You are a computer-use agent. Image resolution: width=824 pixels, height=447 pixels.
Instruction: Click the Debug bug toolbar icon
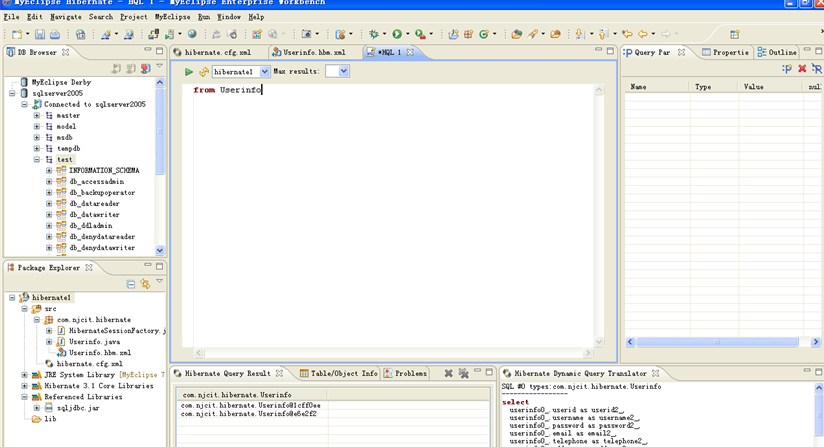[x=374, y=34]
